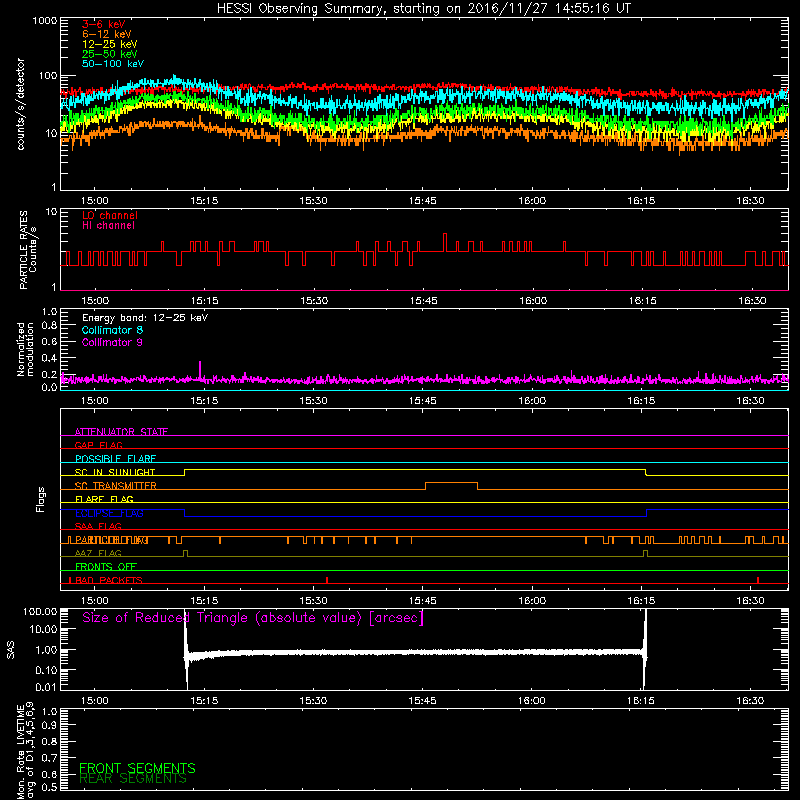The height and width of the screenshot is (800, 800).
Task: Click the 100.00 tick label on SAS axis
Action: pyautogui.click(x=40, y=612)
